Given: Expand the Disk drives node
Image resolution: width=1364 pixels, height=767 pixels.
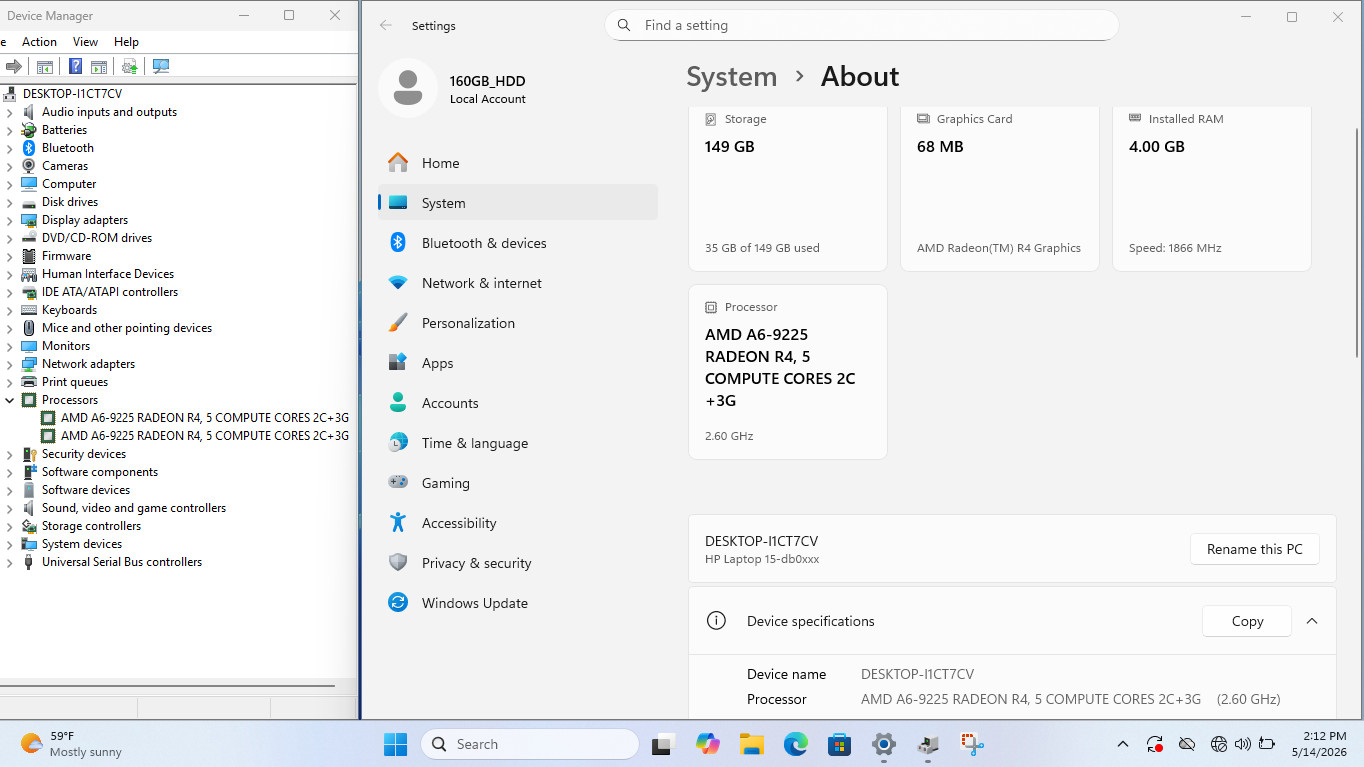Looking at the screenshot, I should tap(10, 202).
